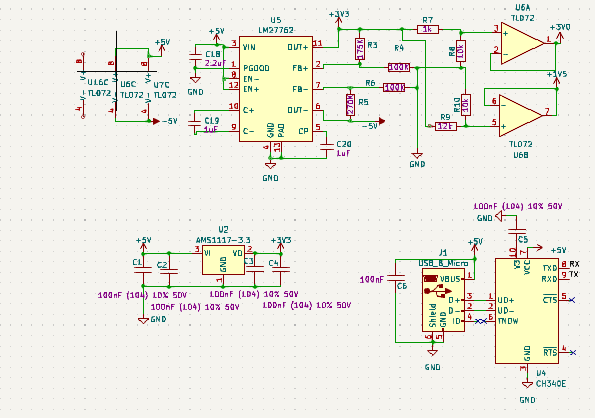Select resistor R3 labeled 175K
Image resolution: width=595 pixels, height=418 pixels.
[x=360, y=49]
